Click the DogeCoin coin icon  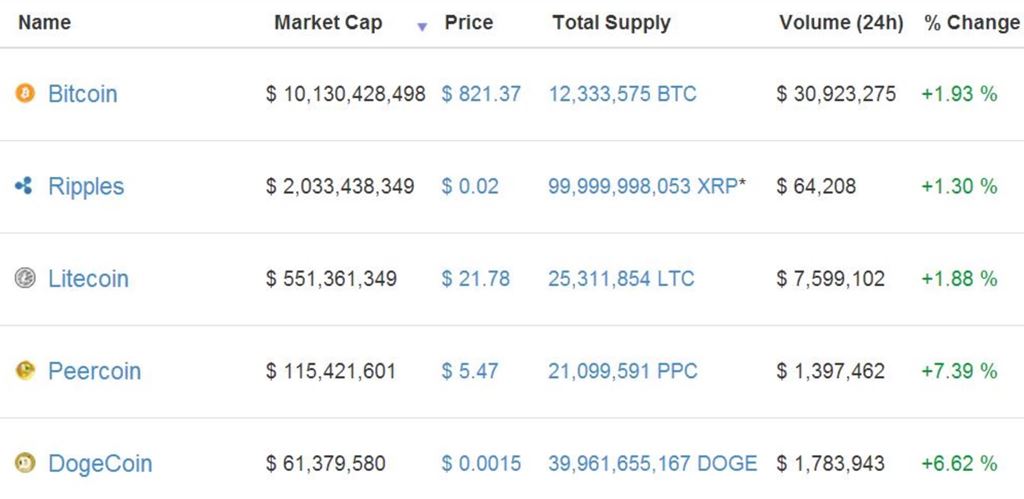[25, 463]
